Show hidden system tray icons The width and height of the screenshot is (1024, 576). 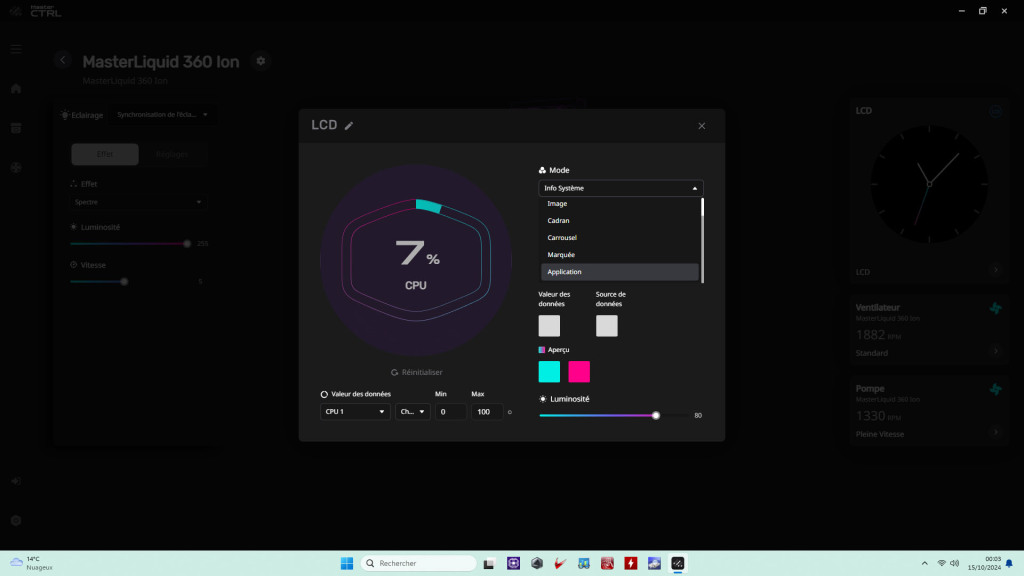[924, 563]
